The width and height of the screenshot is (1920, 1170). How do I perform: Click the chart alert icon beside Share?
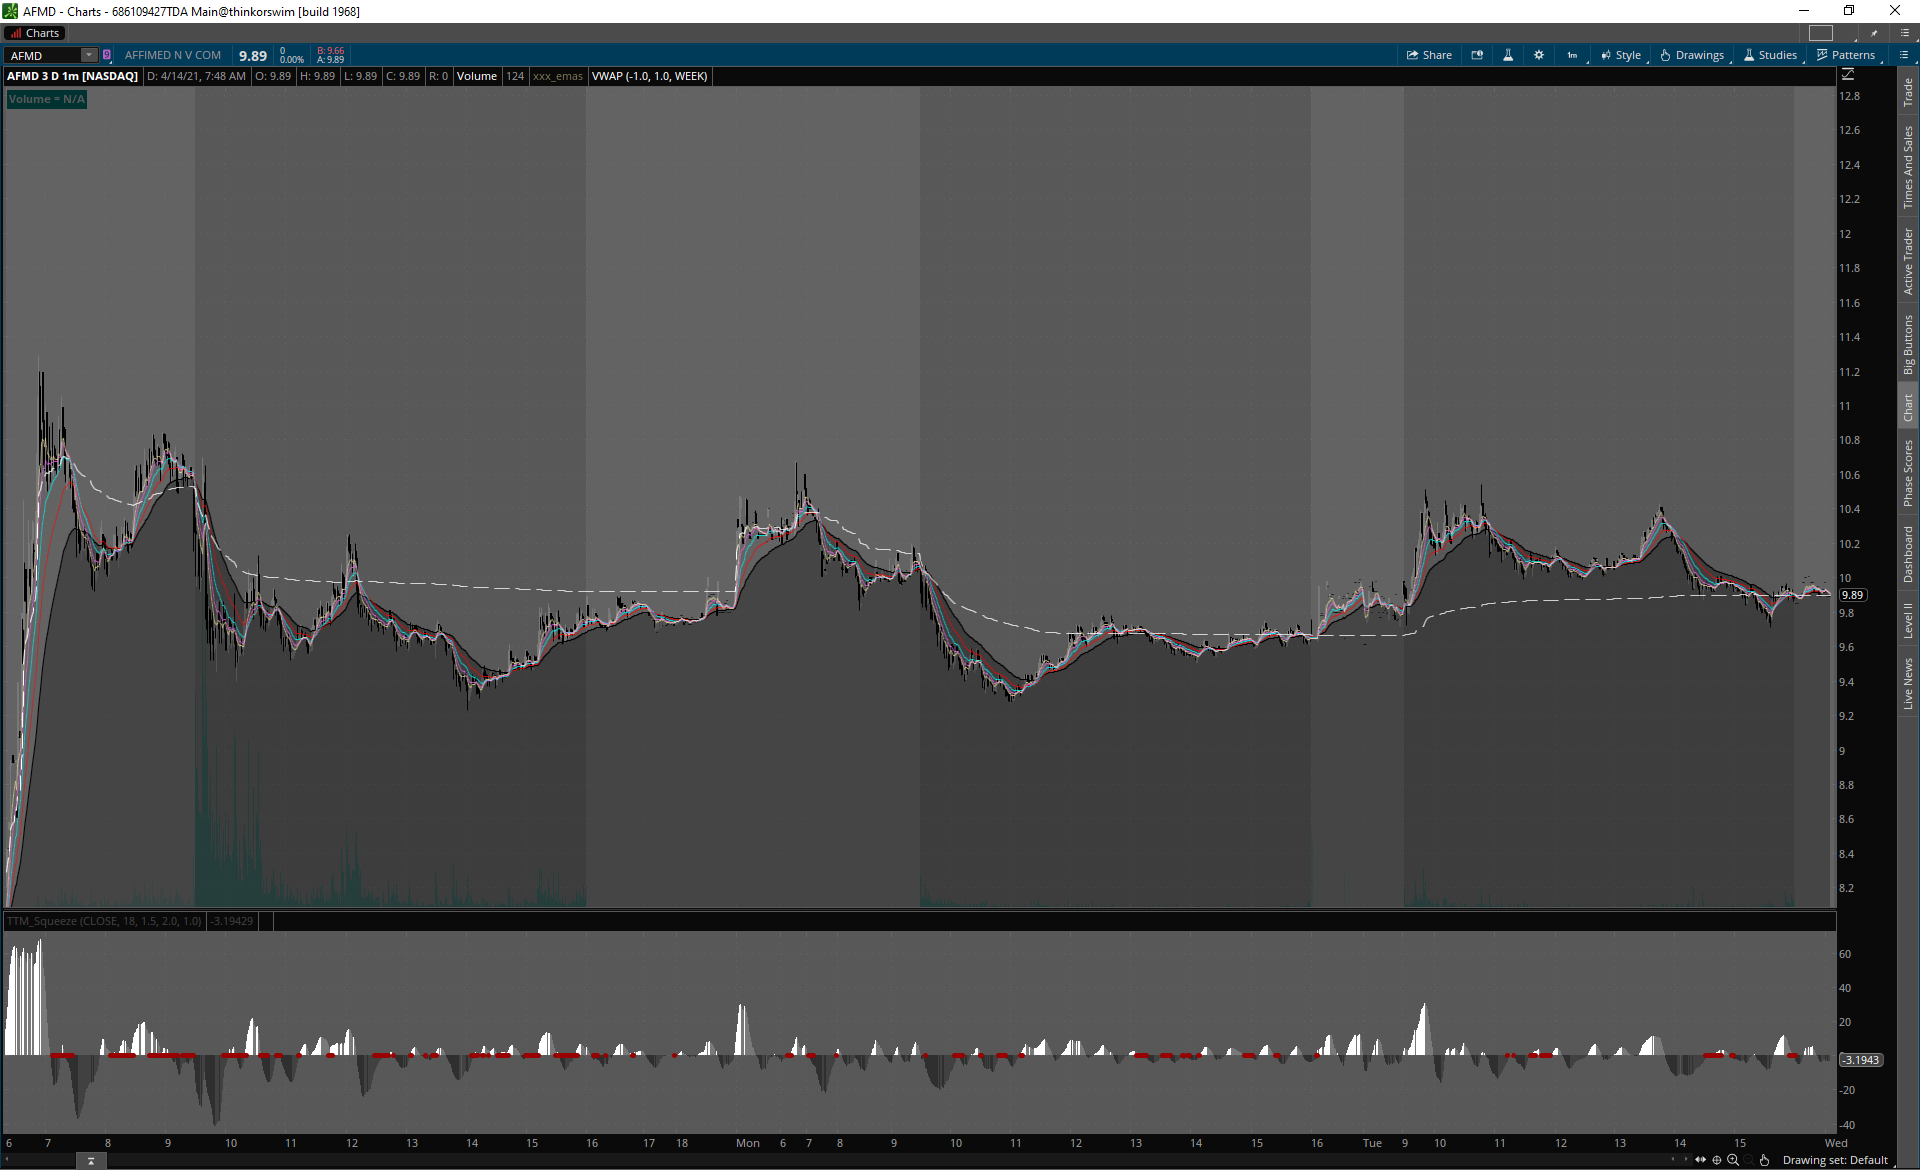[1477, 55]
